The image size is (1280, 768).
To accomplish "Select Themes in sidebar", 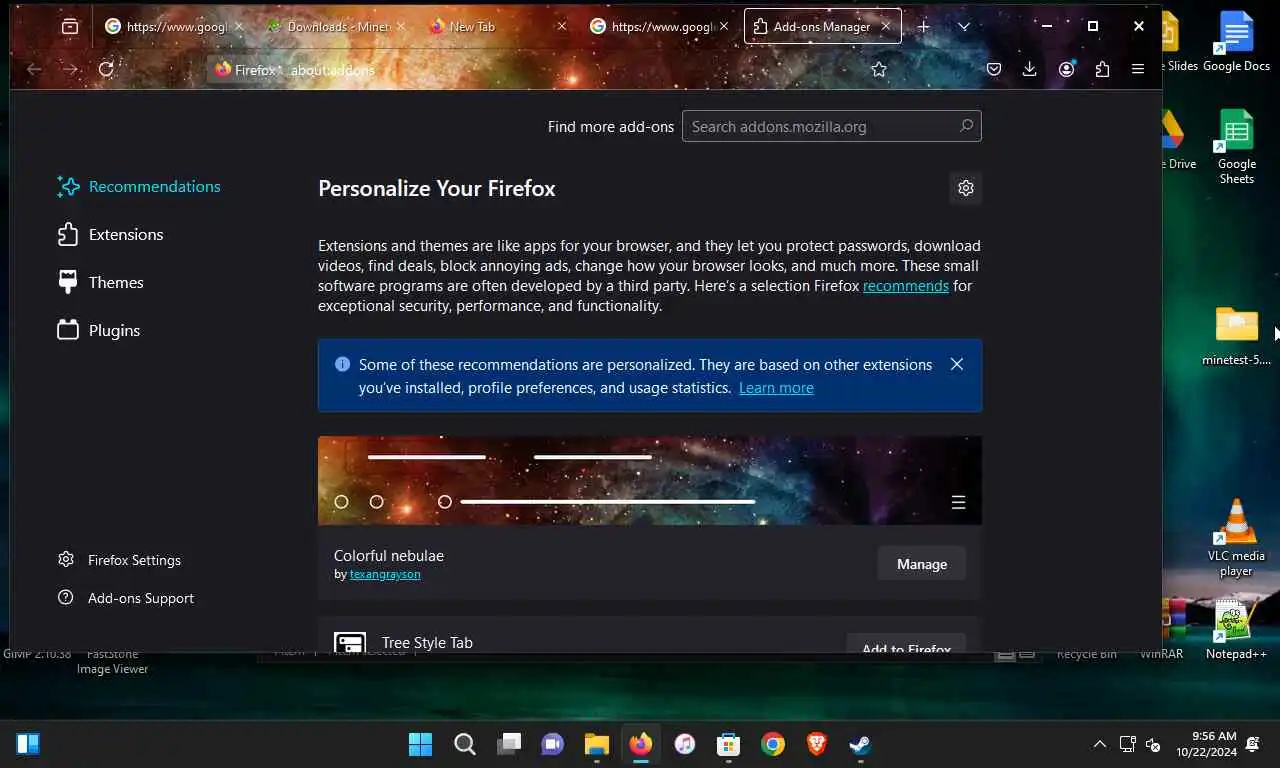I will click(100, 282).
